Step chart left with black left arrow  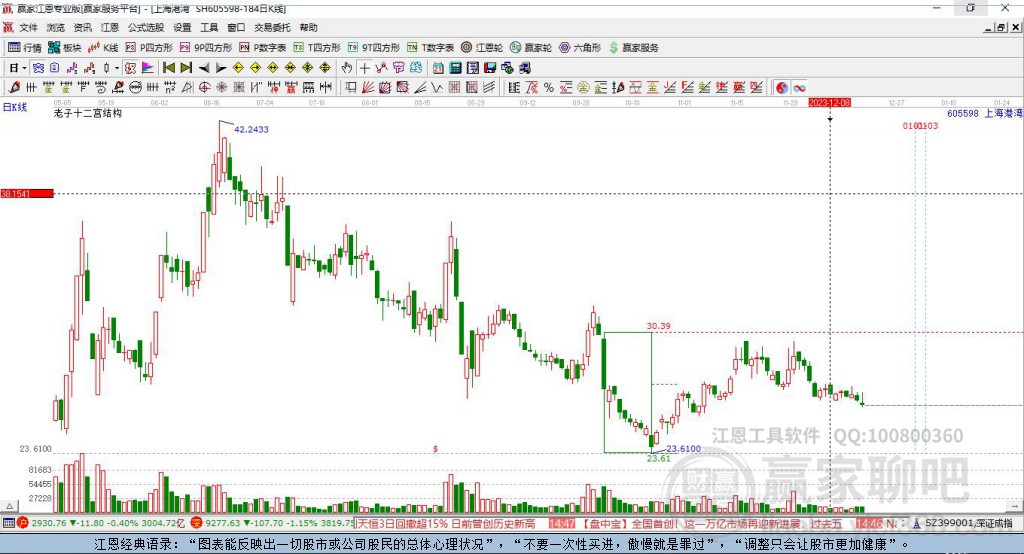click(204, 68)
